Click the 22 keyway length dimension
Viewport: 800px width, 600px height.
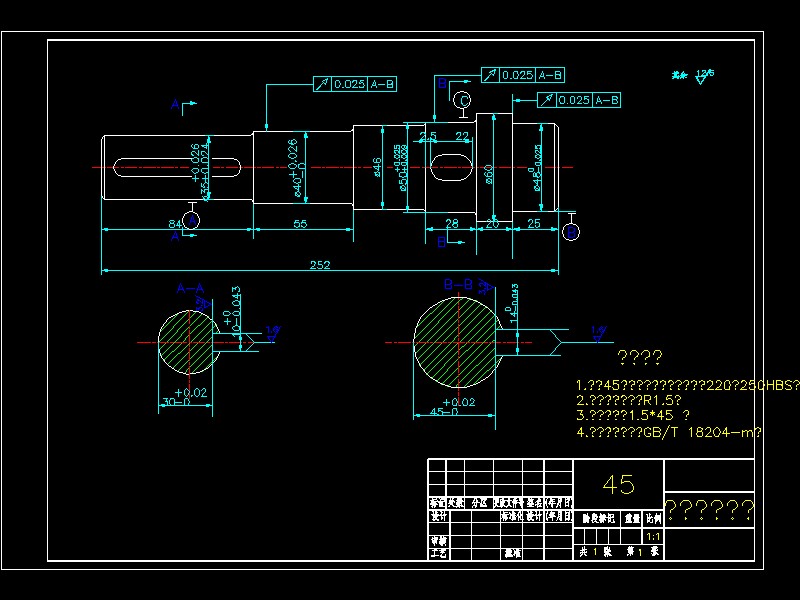click(462, 136)
